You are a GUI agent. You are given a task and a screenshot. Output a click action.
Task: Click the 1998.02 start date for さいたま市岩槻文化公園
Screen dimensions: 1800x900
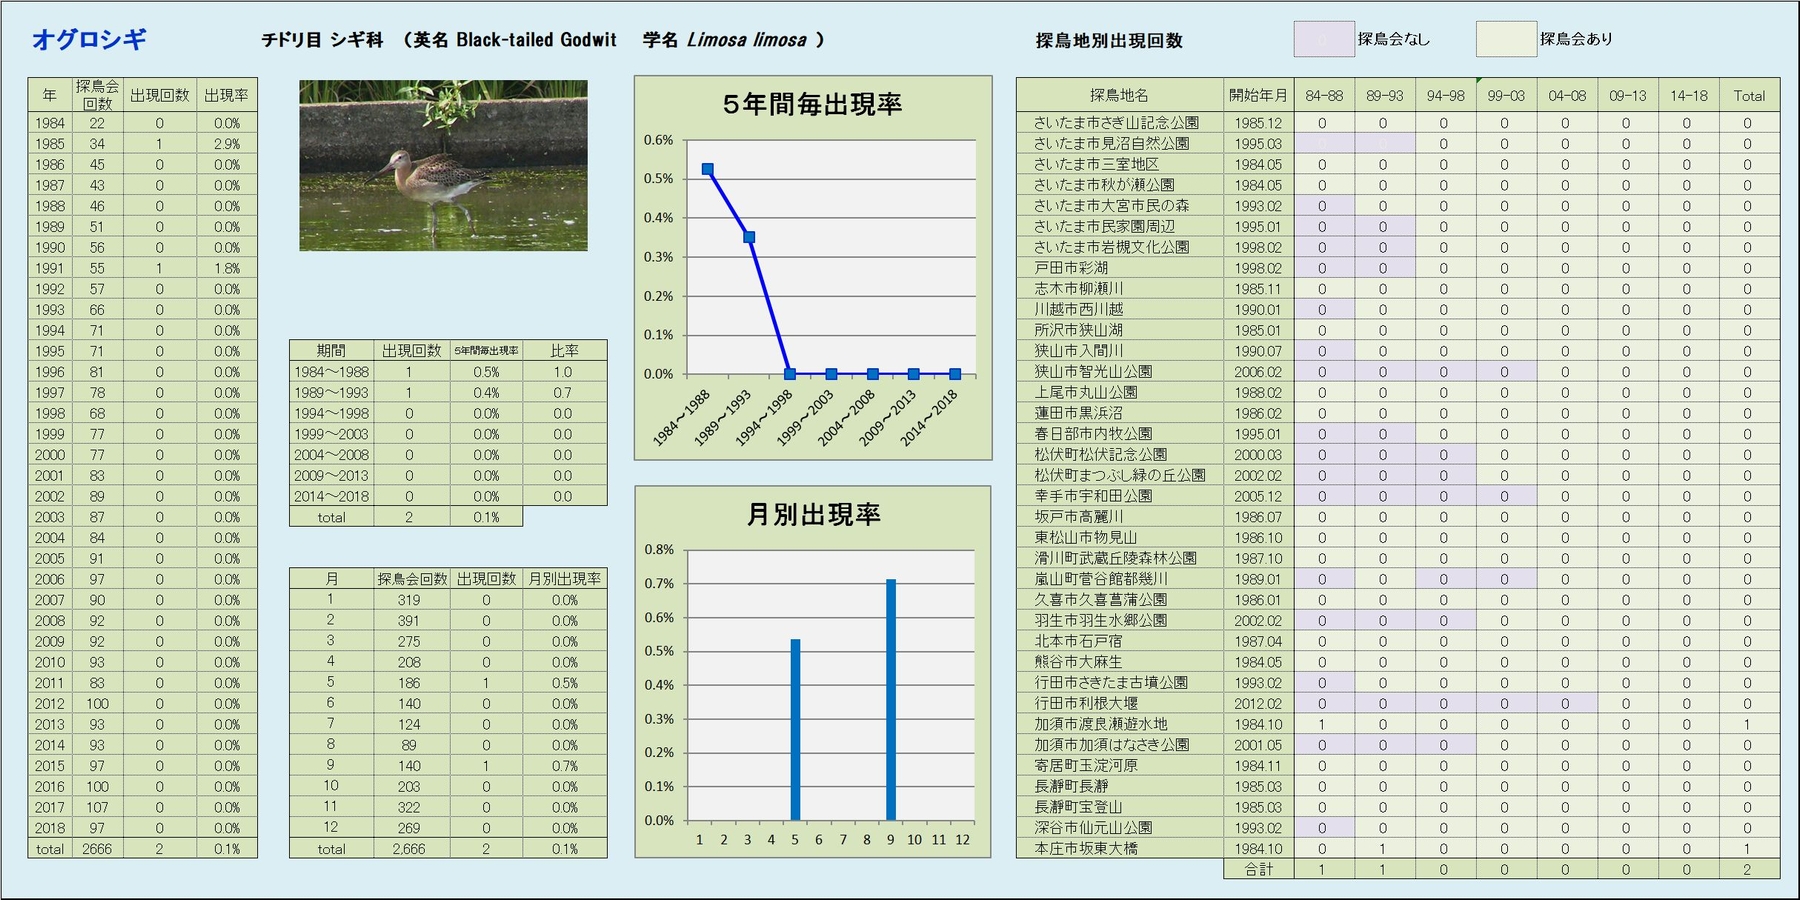(1258, 247)
